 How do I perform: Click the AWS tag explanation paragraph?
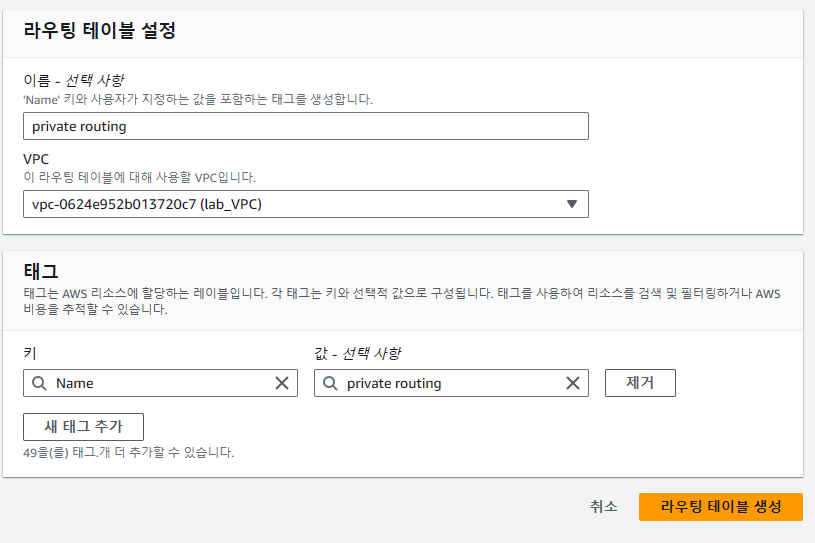point(402,301)
